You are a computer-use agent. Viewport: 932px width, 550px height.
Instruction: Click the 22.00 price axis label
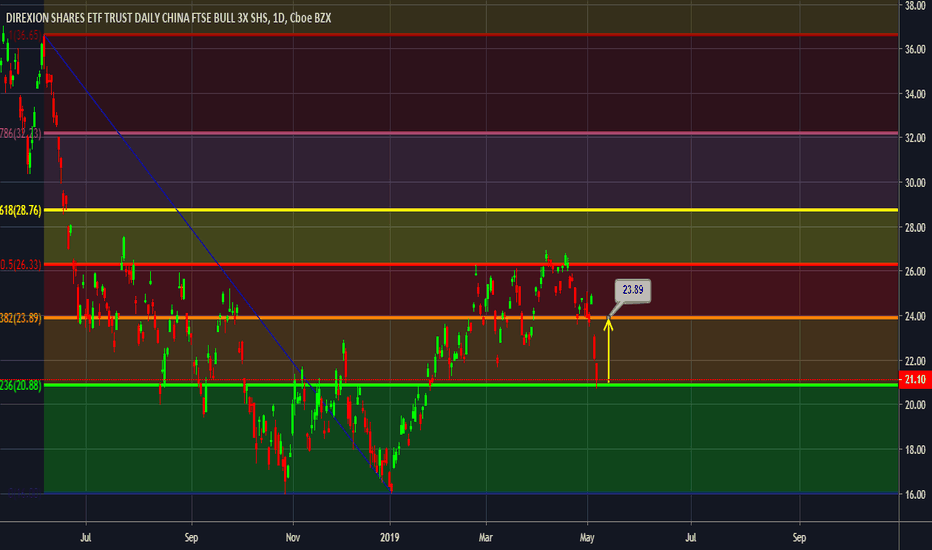(915, 361)
